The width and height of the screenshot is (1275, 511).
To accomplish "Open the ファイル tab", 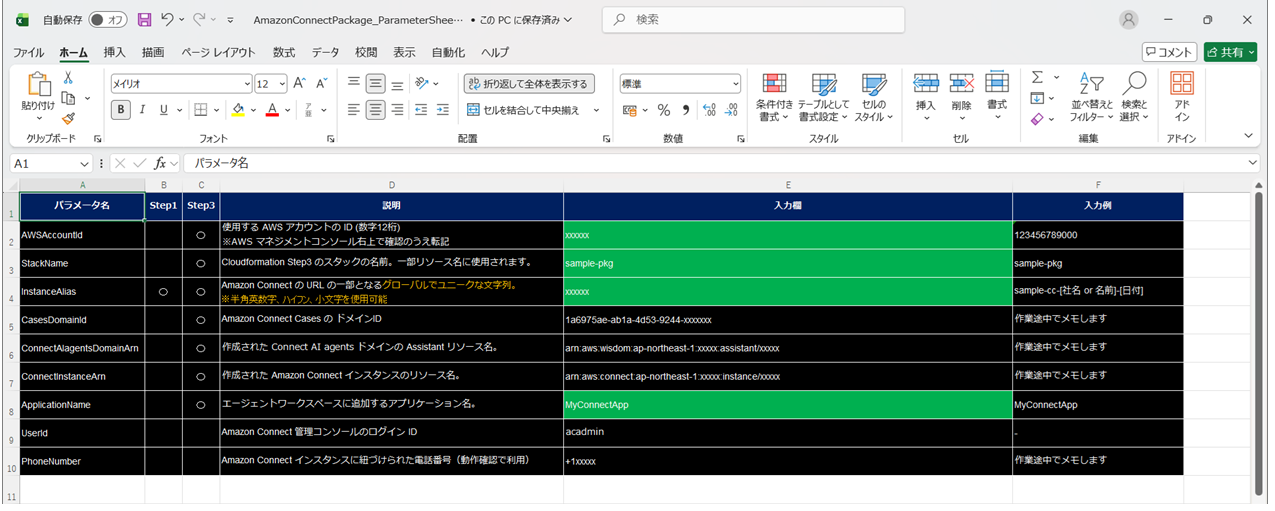I will (x=28, y=52).
